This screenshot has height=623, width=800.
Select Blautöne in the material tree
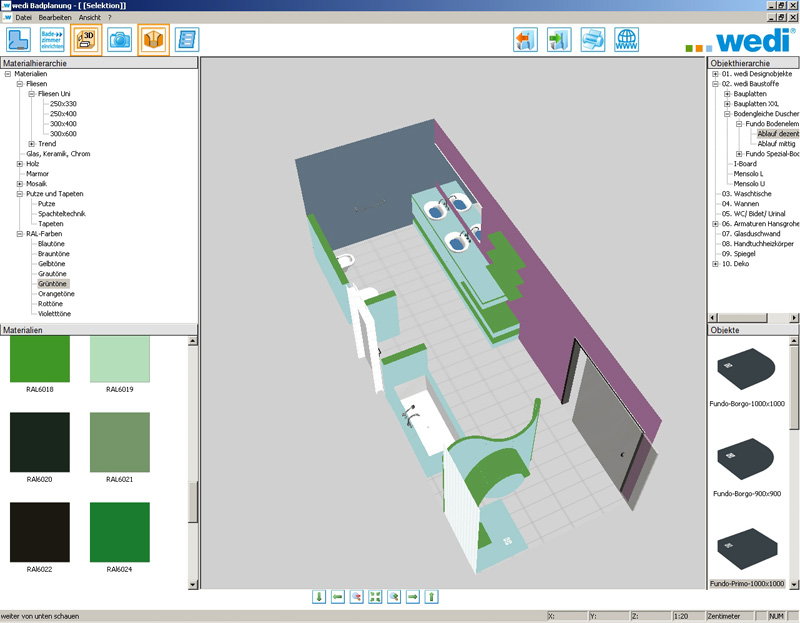click(52, 244)
